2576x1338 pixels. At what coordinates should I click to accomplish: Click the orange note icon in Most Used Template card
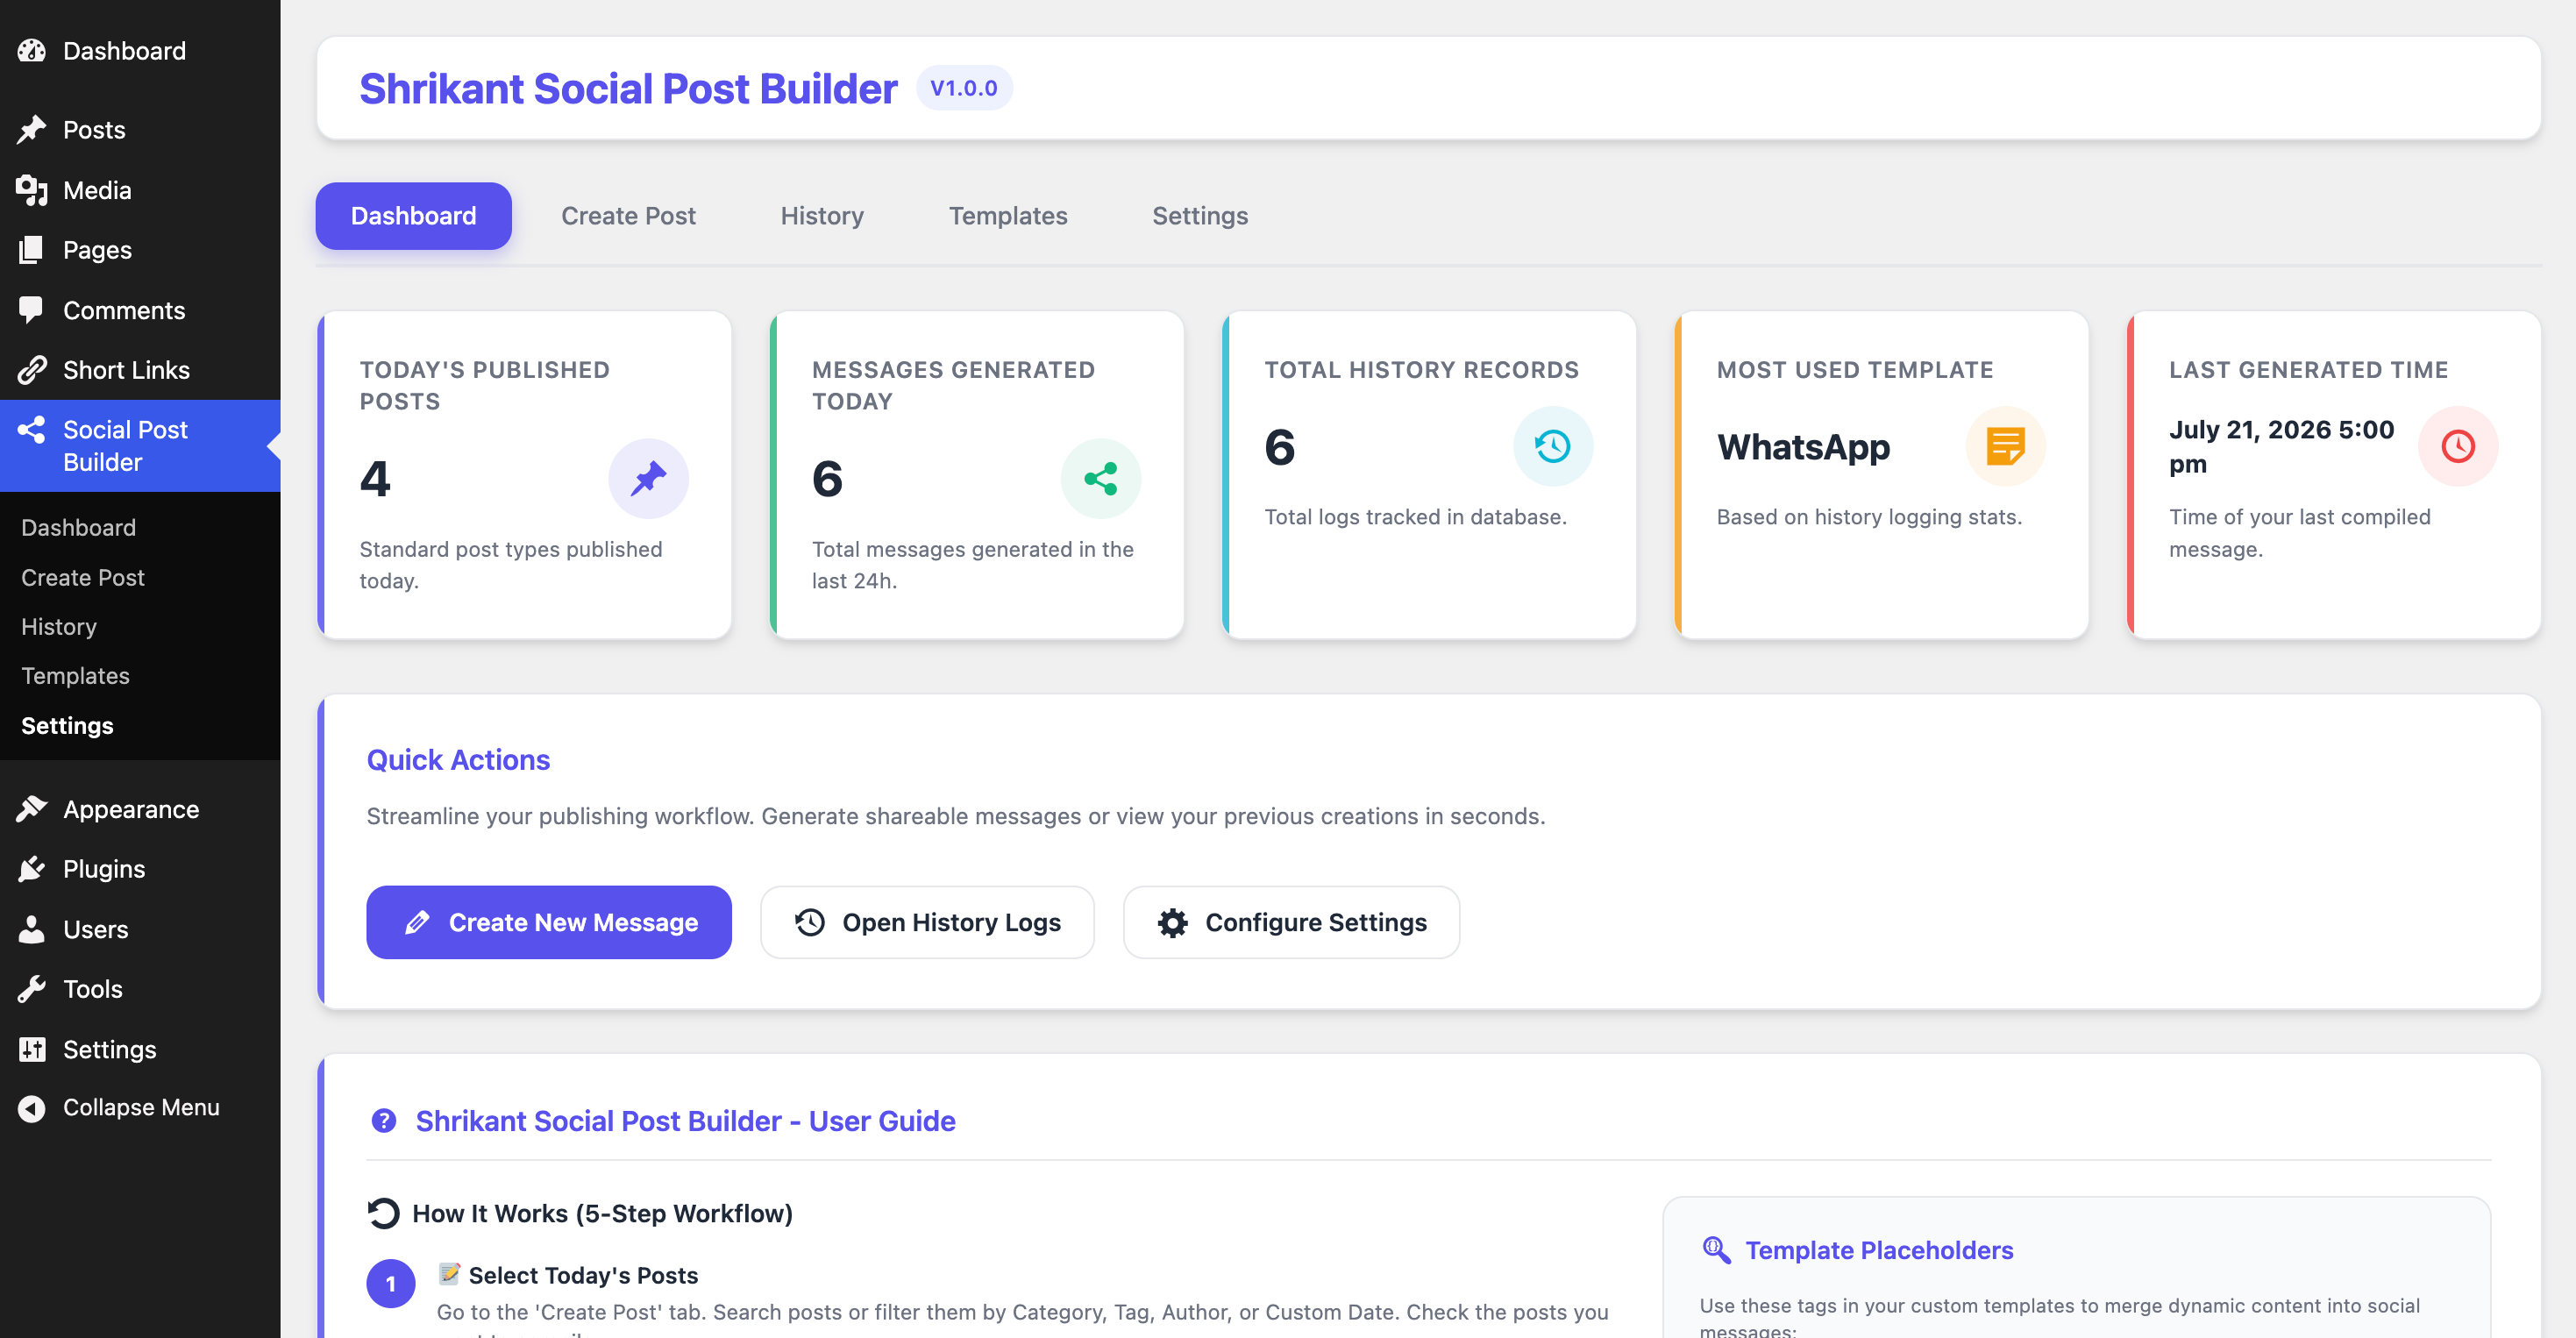pyautogui.click(x=2005, y=446)
